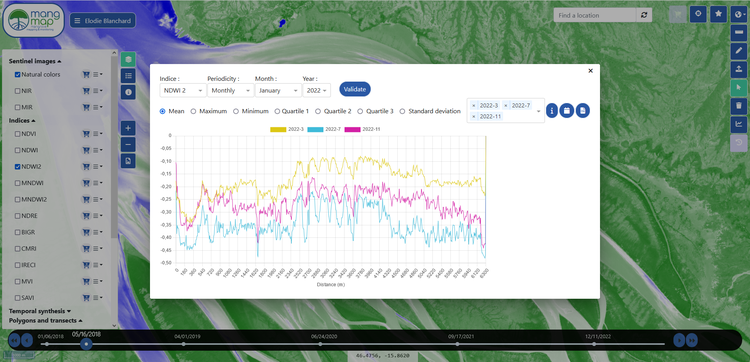Zoom out with the minus button

tap(128, 144)
